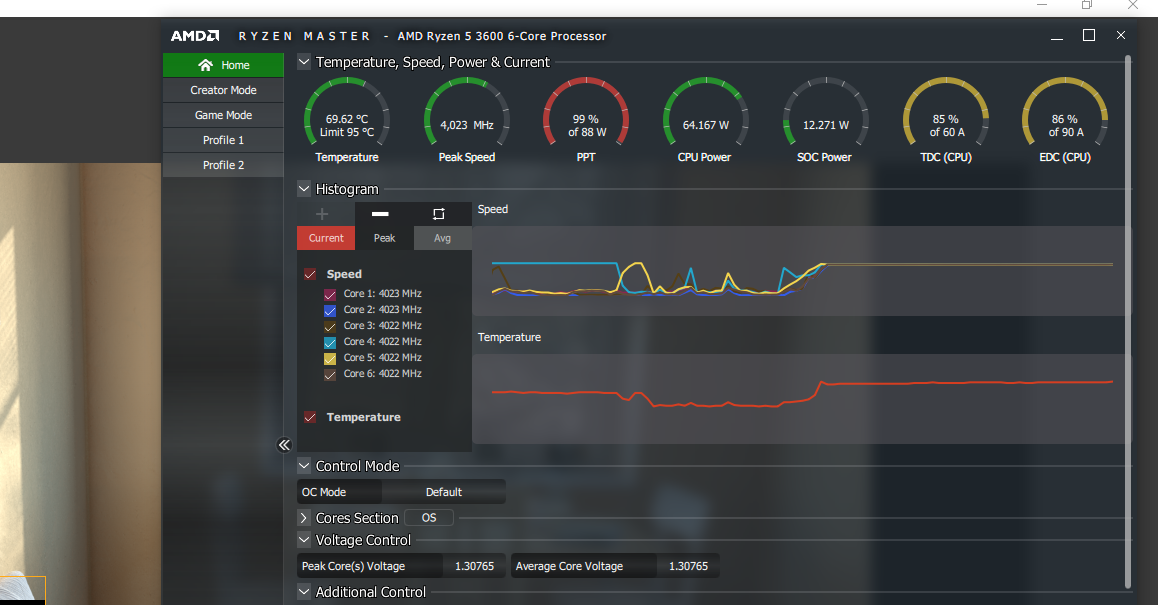Select the Current histogram tab
This screenshot has width=1158, height=605.
click(x=326, y=238)
